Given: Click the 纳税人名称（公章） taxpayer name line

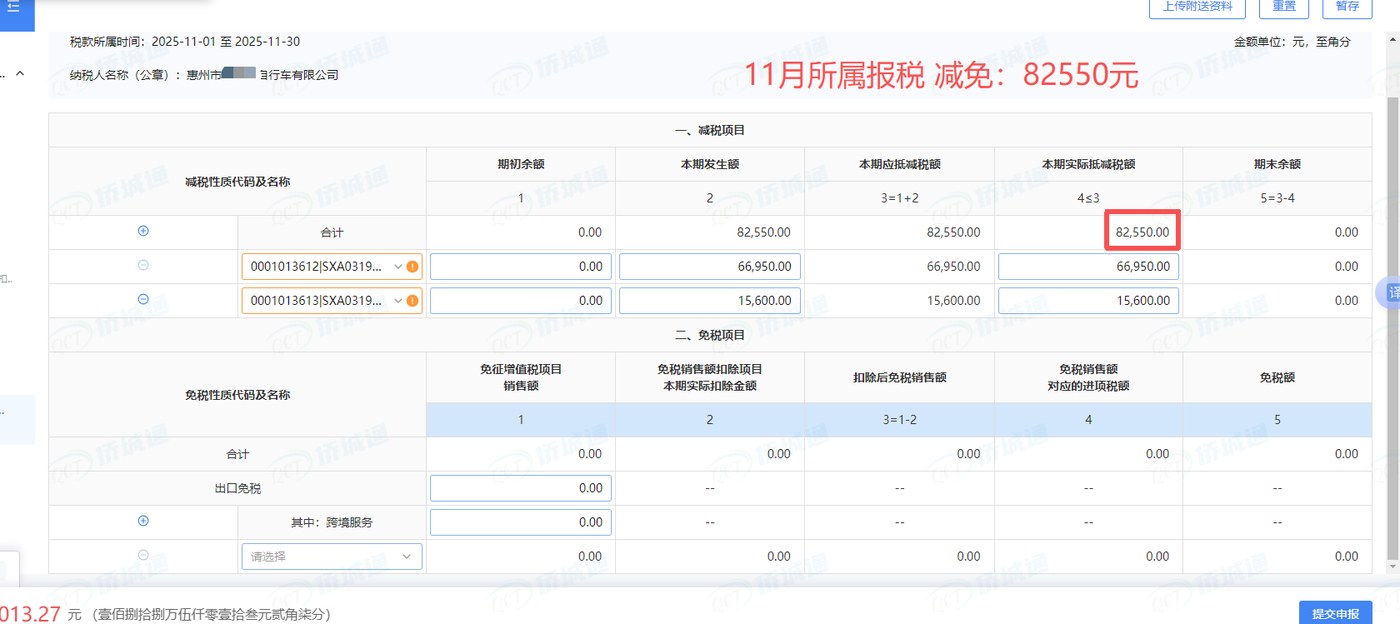Looking at the screenshot, I should (204, 75).
